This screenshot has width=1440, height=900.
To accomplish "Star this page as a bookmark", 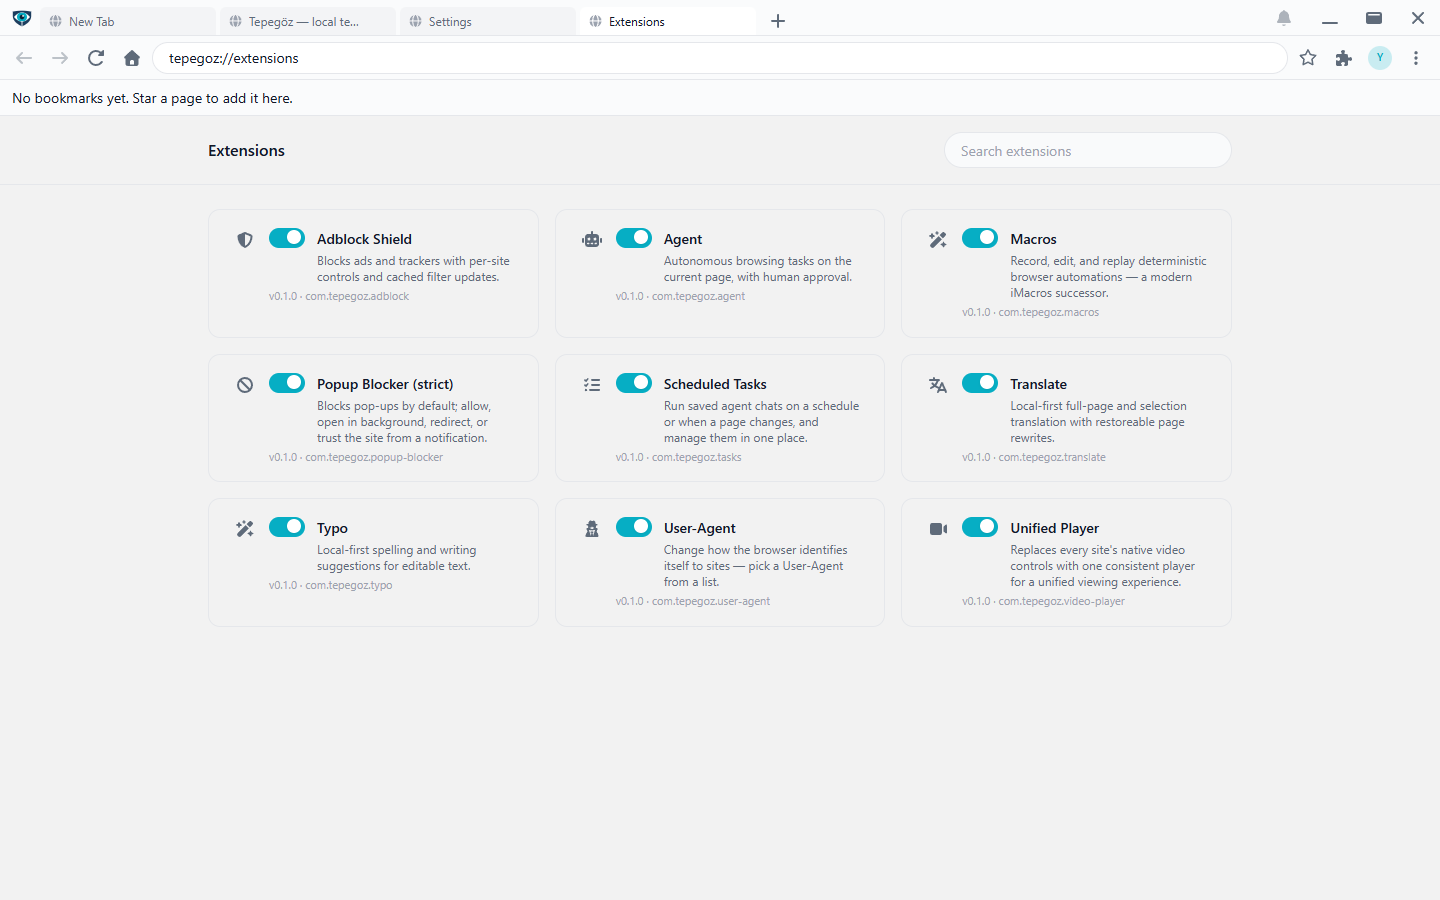I will click(1308, 58).
